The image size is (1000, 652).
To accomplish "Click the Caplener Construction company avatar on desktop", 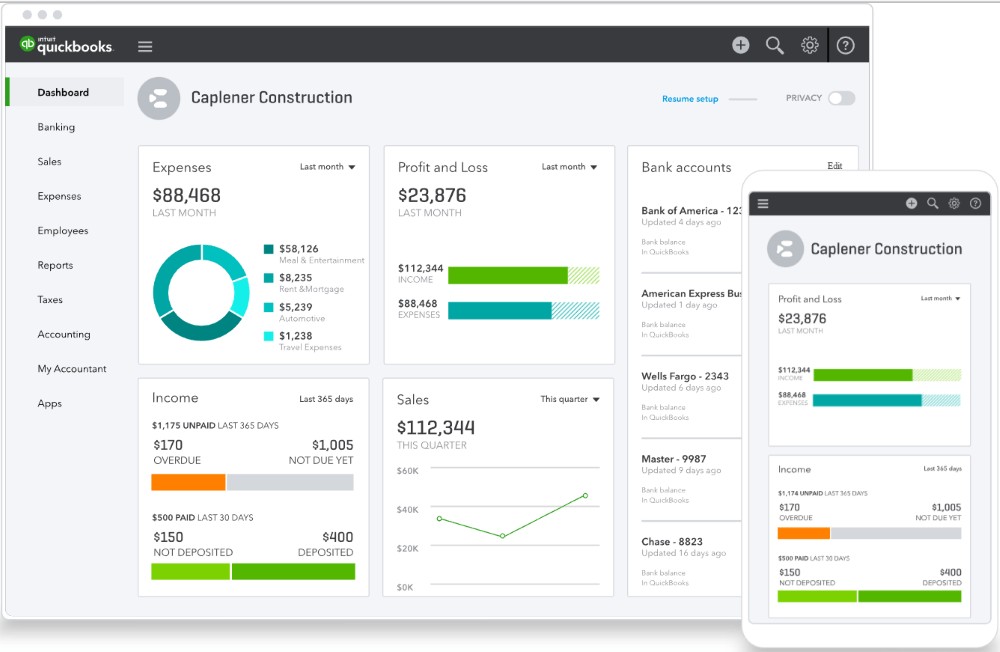I will tap(158, 98).
